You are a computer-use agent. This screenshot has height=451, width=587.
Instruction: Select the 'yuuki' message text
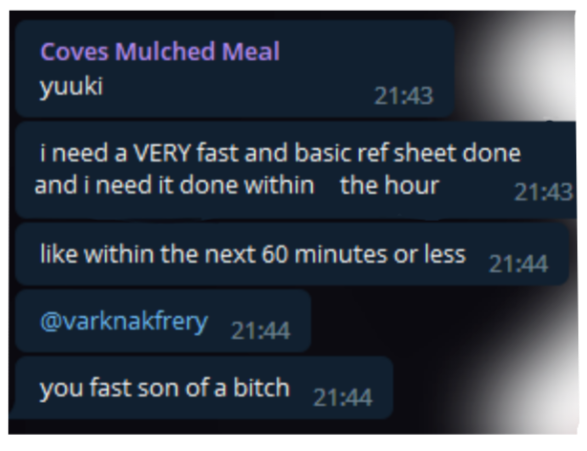point(71,87)
